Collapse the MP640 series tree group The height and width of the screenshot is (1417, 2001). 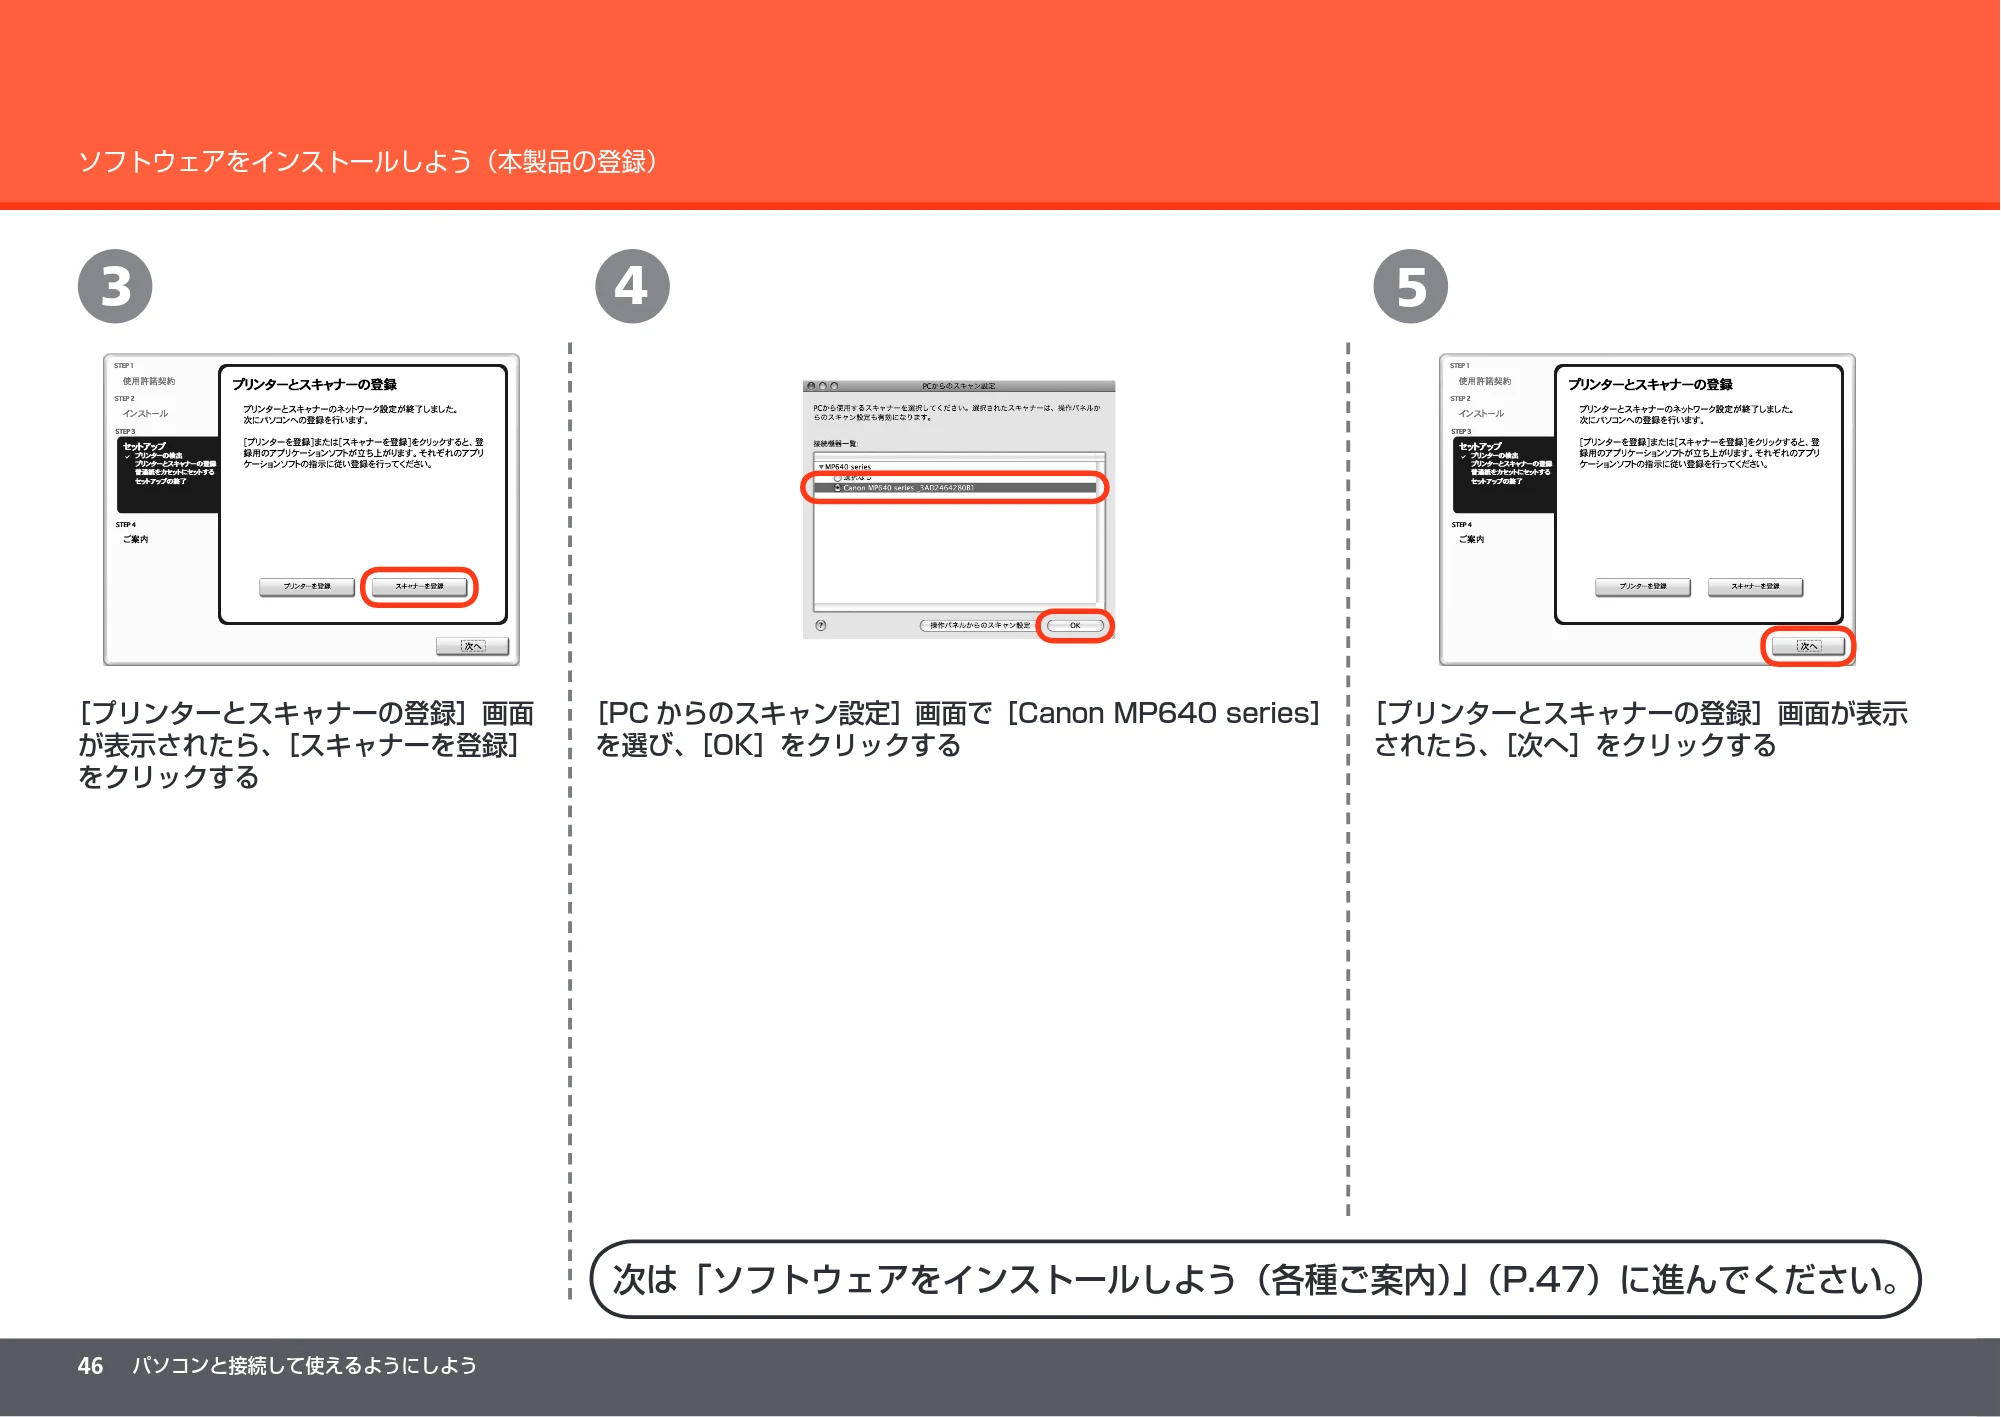[x=821, y=467]
